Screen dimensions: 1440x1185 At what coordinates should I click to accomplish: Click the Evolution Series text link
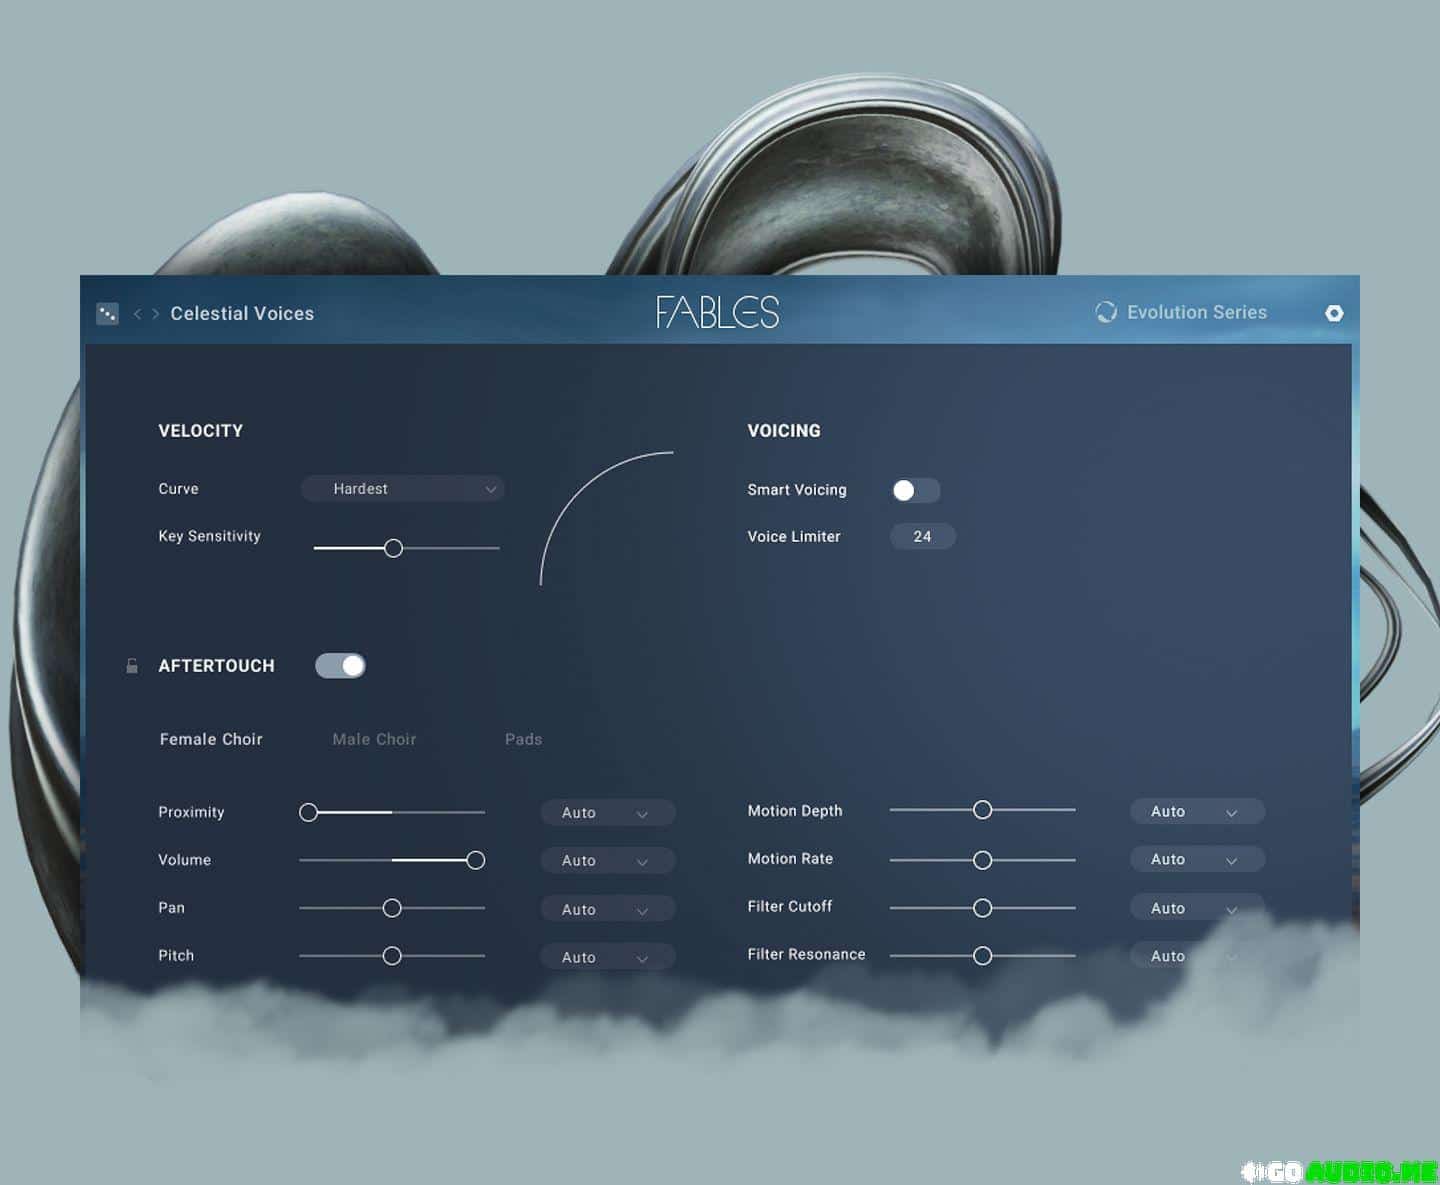[x=1197, y=312]
